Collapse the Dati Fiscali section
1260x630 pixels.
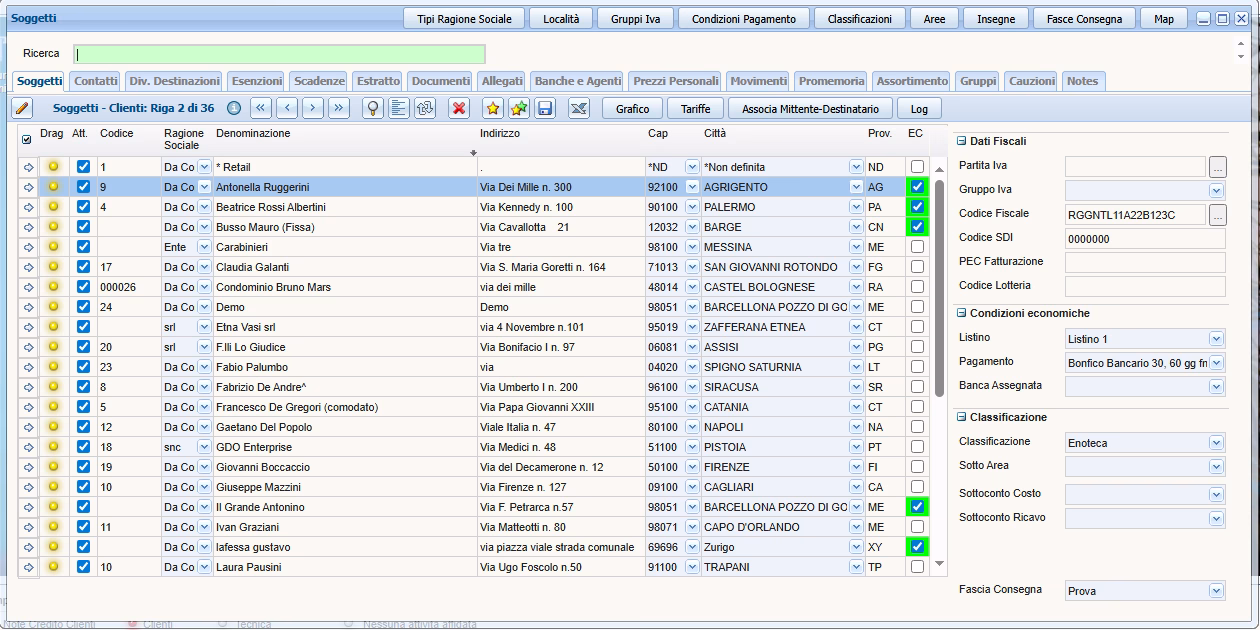(x=962, y=141)
